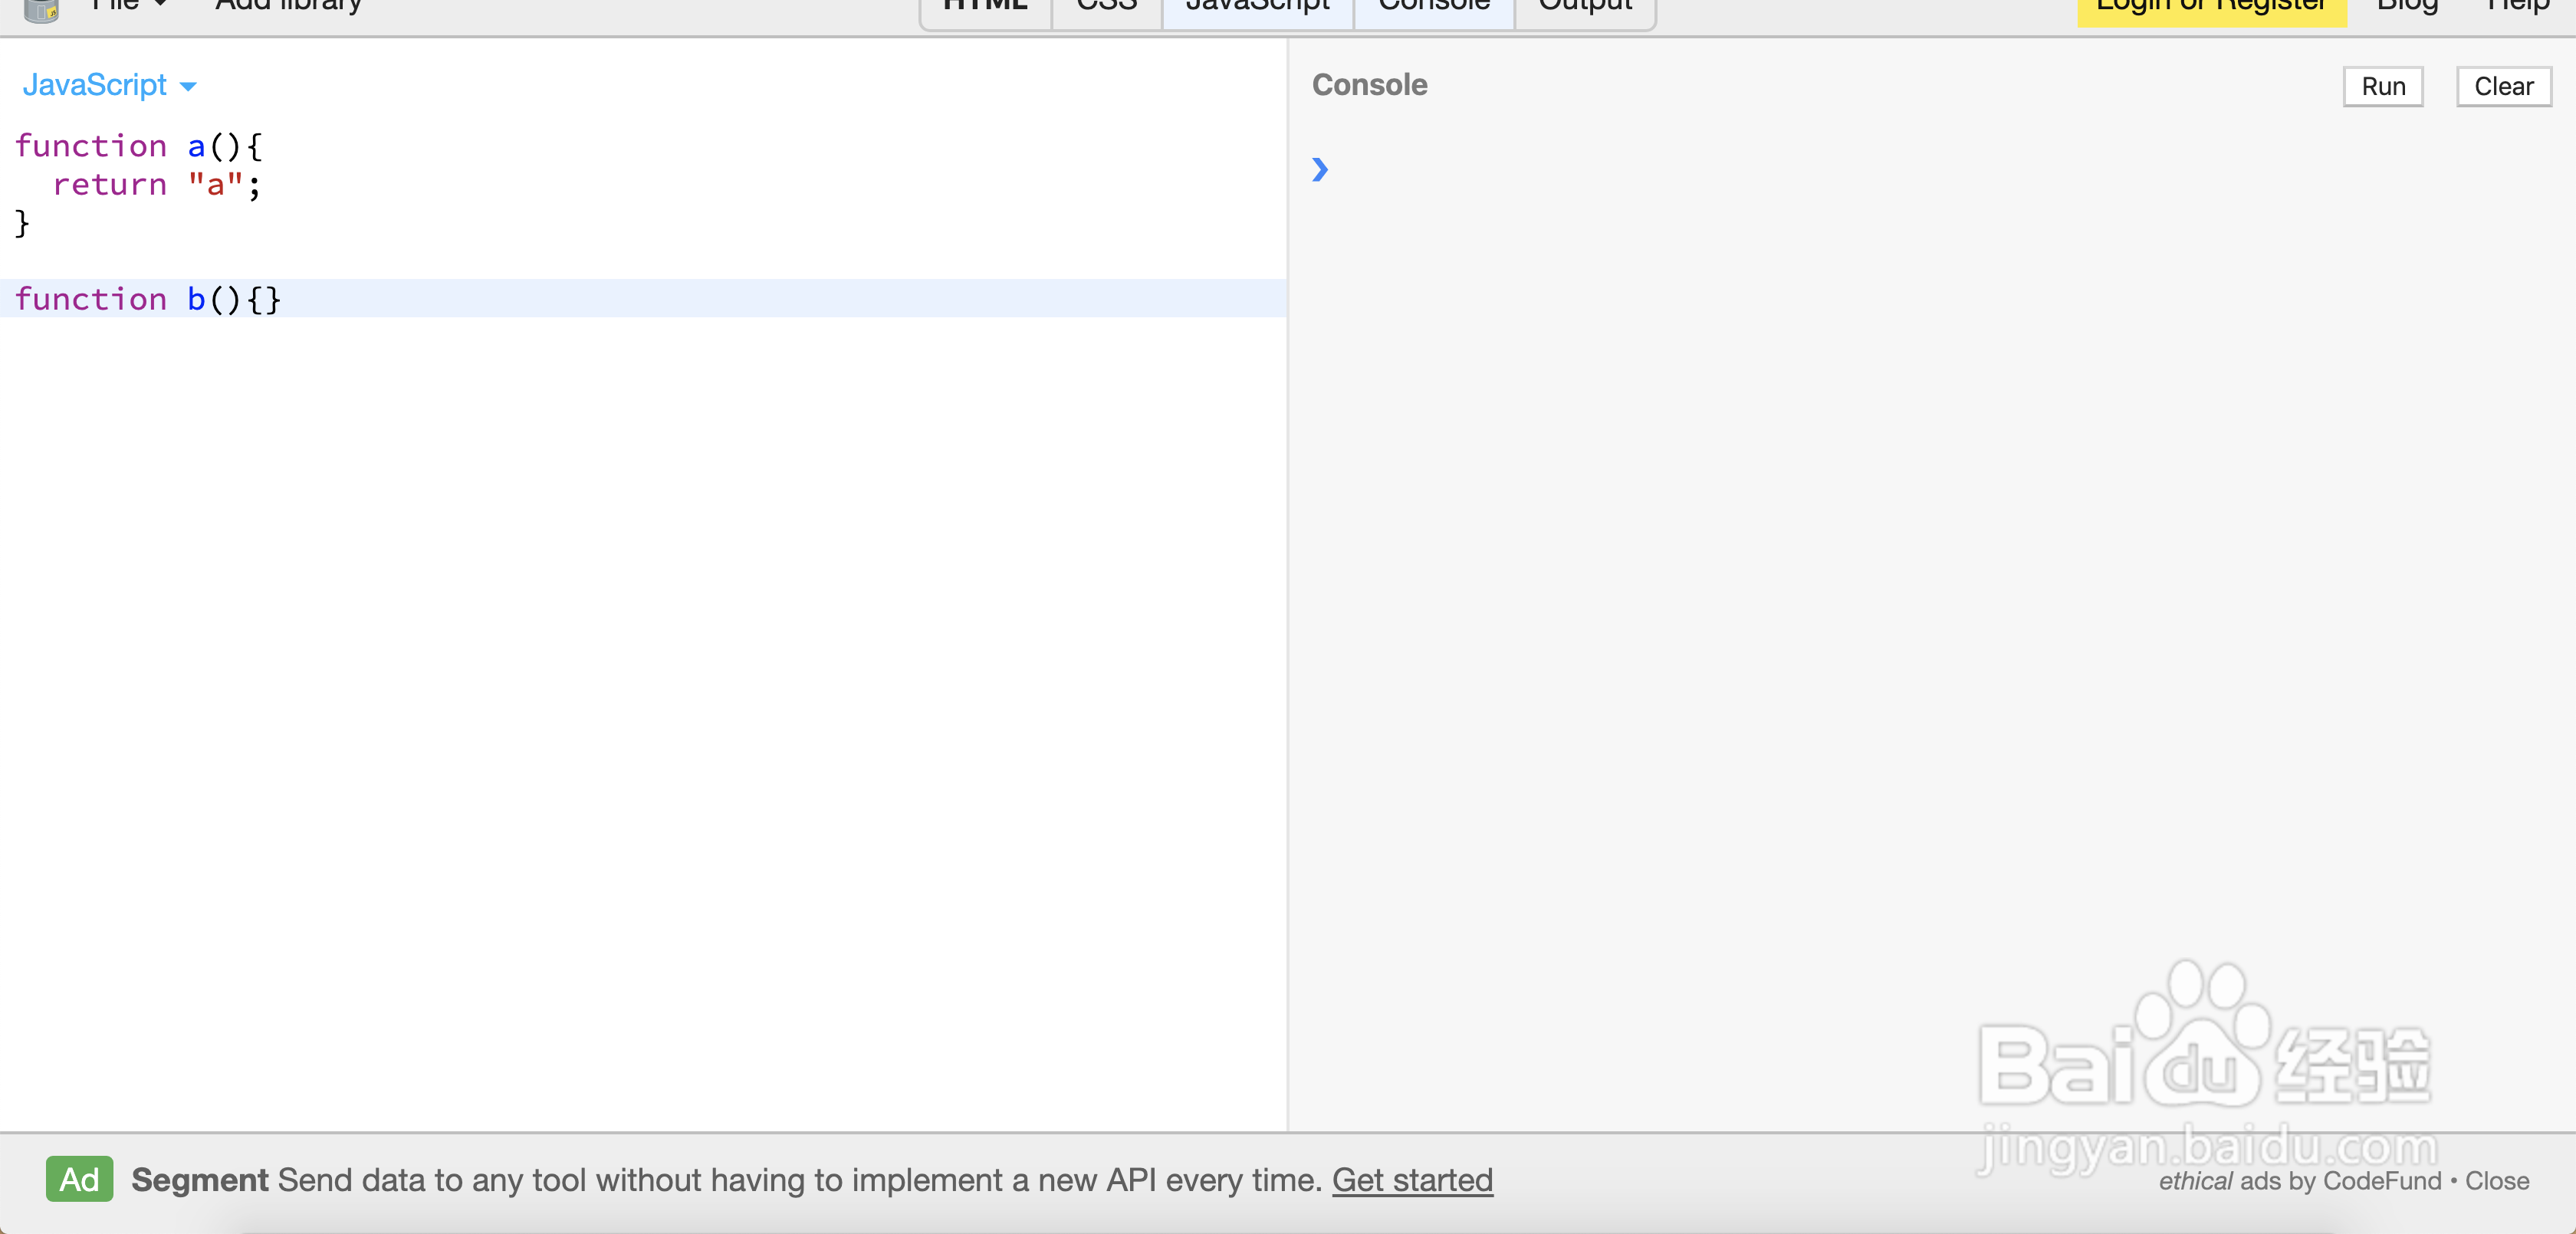Expand the JavaScript language dropdown

(x=109, y=85)
